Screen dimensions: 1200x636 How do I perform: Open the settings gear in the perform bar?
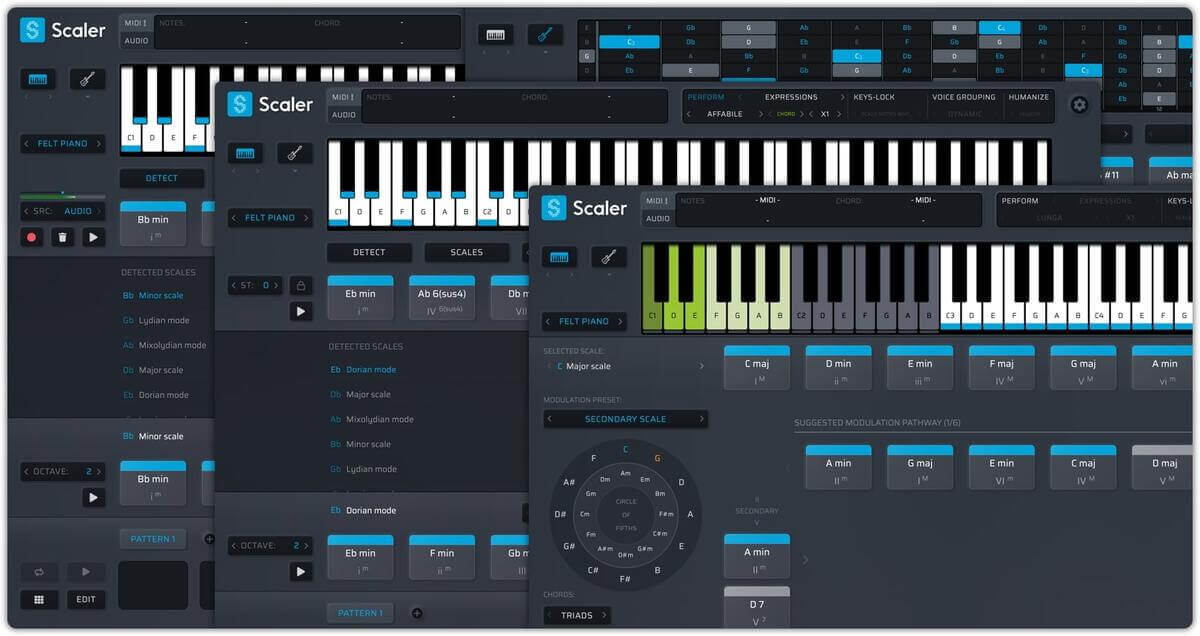(x=1079, y=104)
